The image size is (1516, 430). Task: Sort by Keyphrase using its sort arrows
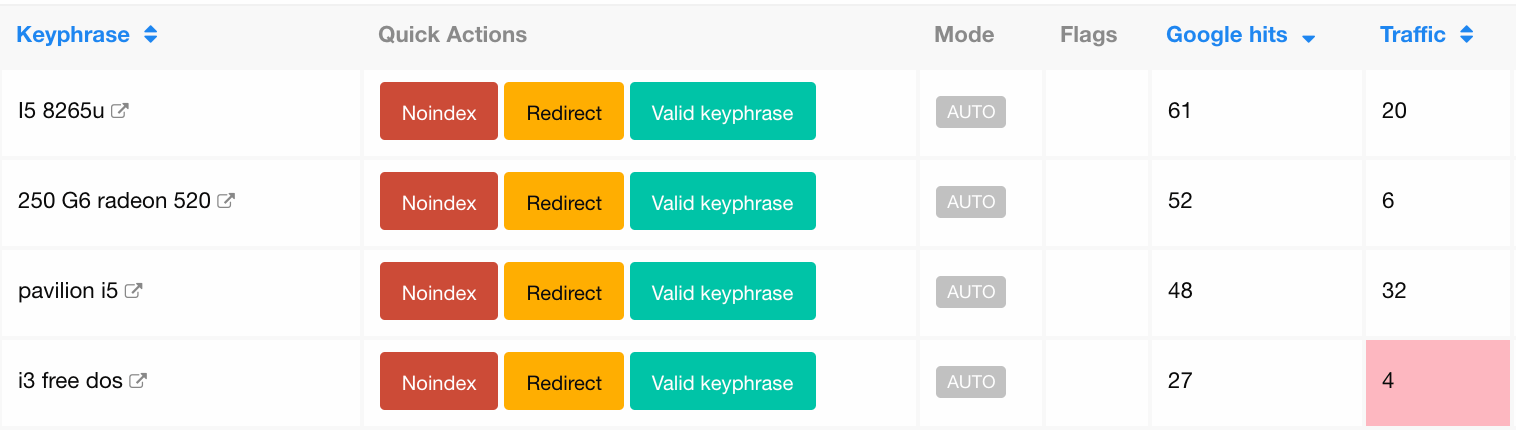pos(150,35)
